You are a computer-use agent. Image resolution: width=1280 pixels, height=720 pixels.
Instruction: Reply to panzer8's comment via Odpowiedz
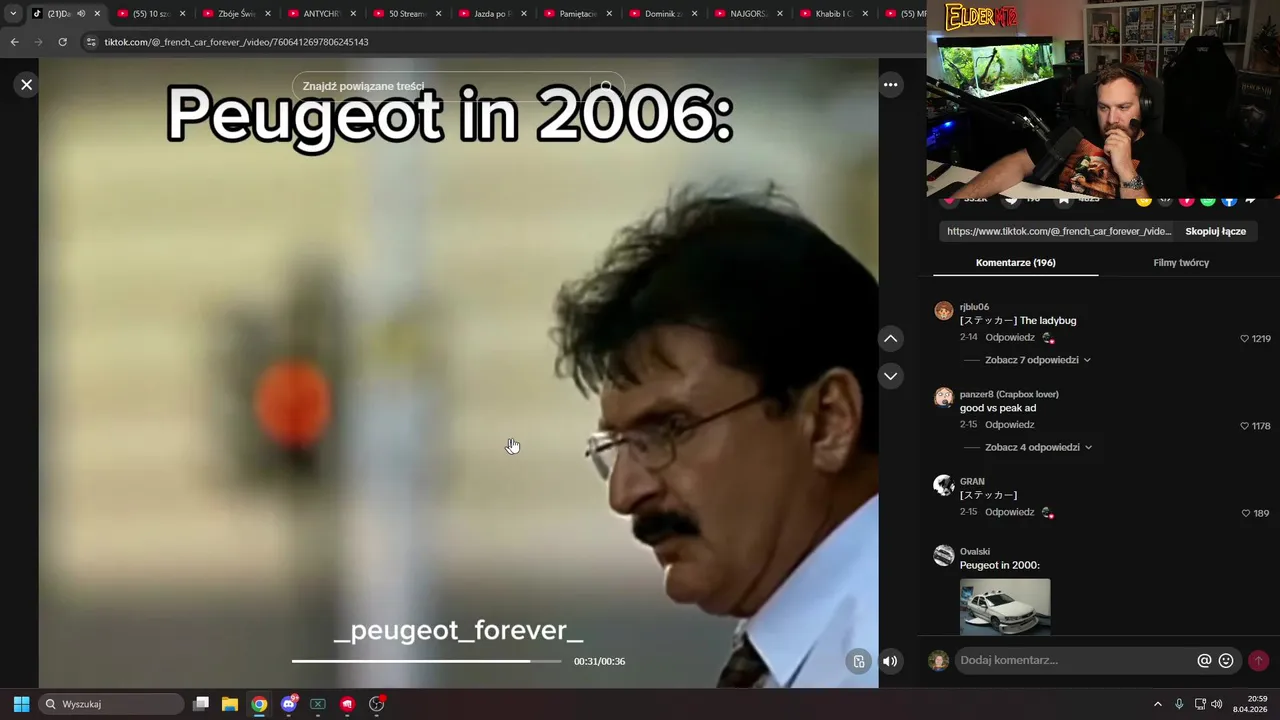click(x=1009, y=425)
